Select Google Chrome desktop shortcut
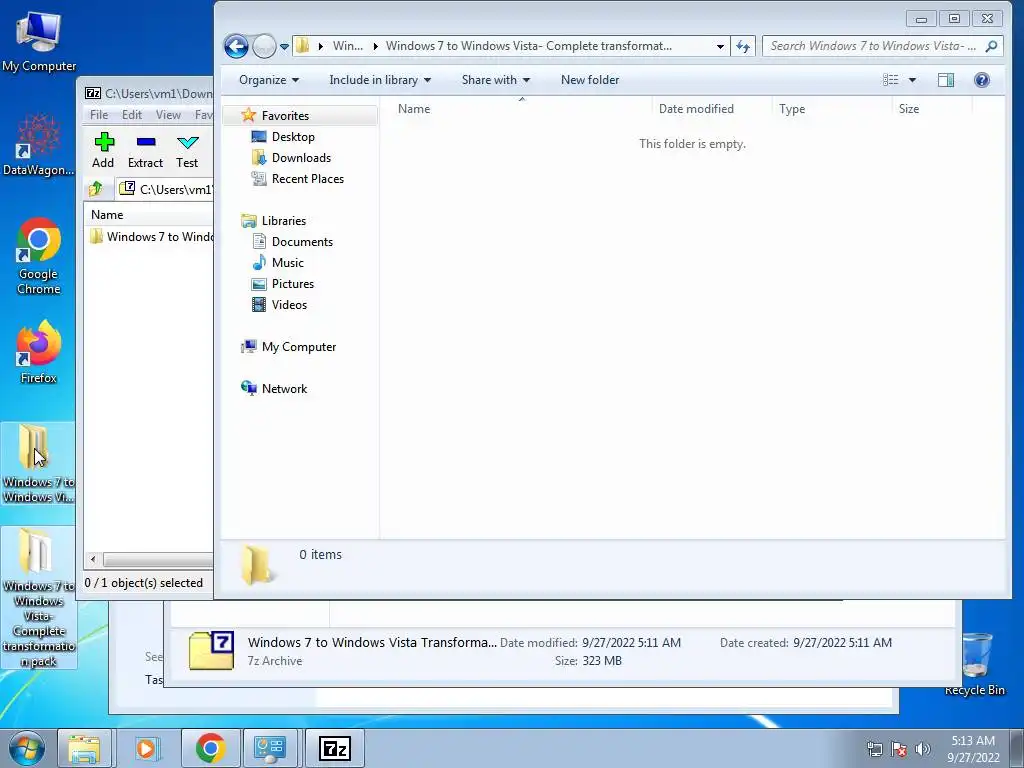 click(39, 257)
